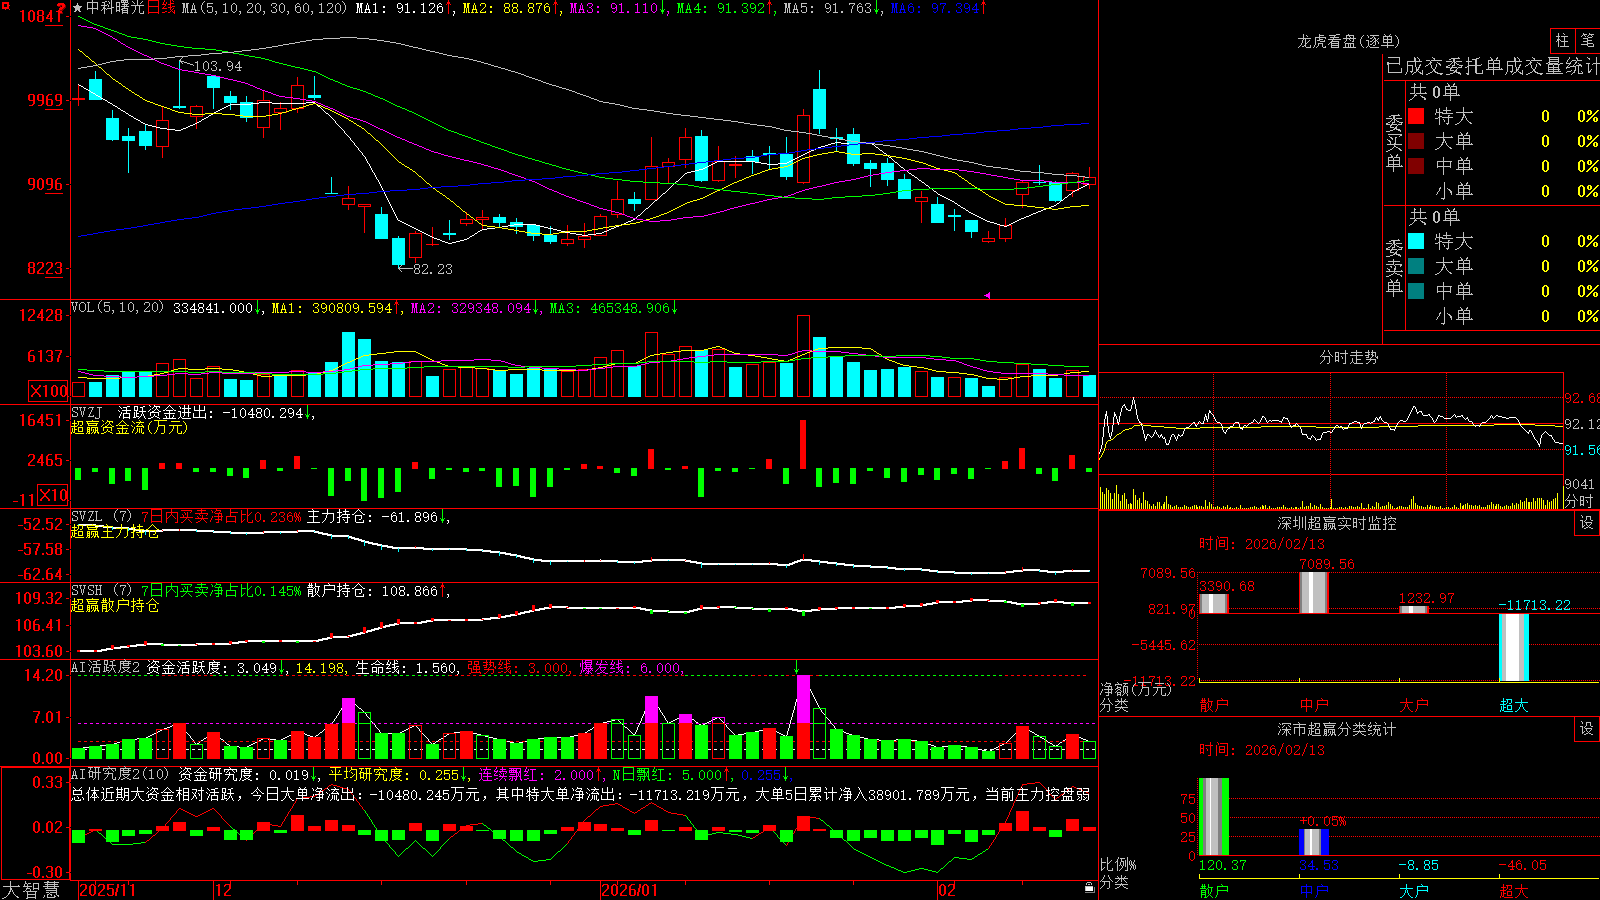Image resolution: width=1600 pixels, height=900 pixels.
Task: Click the 3390.68 散户 bar value
Action: (x=1227, y=587)
